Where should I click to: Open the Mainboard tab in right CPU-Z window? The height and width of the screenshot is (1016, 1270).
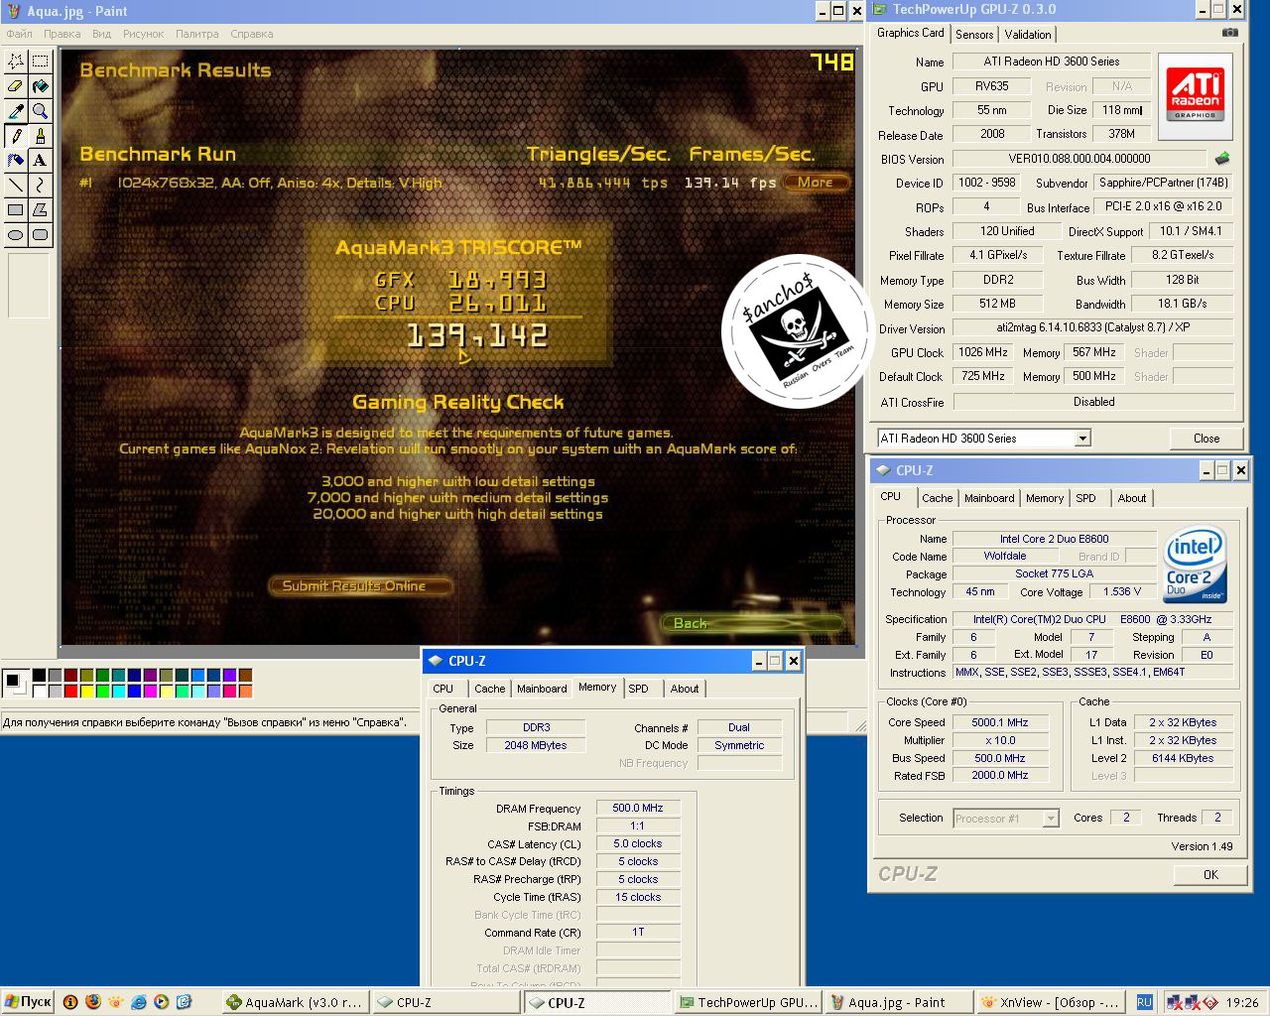click(989, 498)
